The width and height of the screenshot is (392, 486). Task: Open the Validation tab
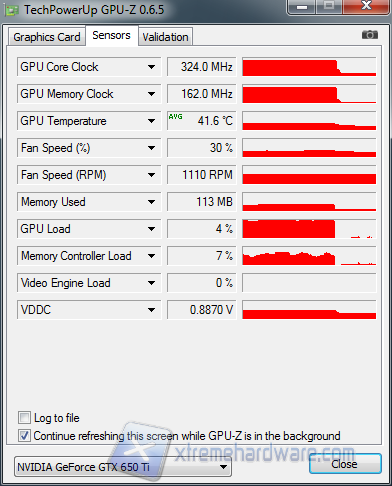click(165, 37)
